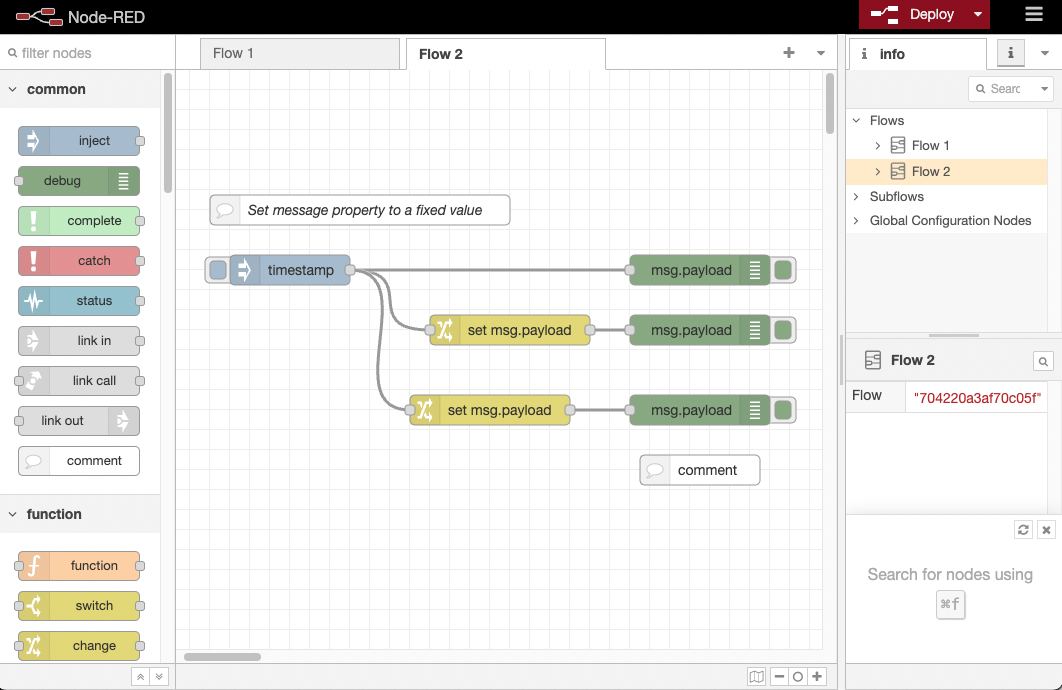Zoom in on the canvas

pos(817,677)
